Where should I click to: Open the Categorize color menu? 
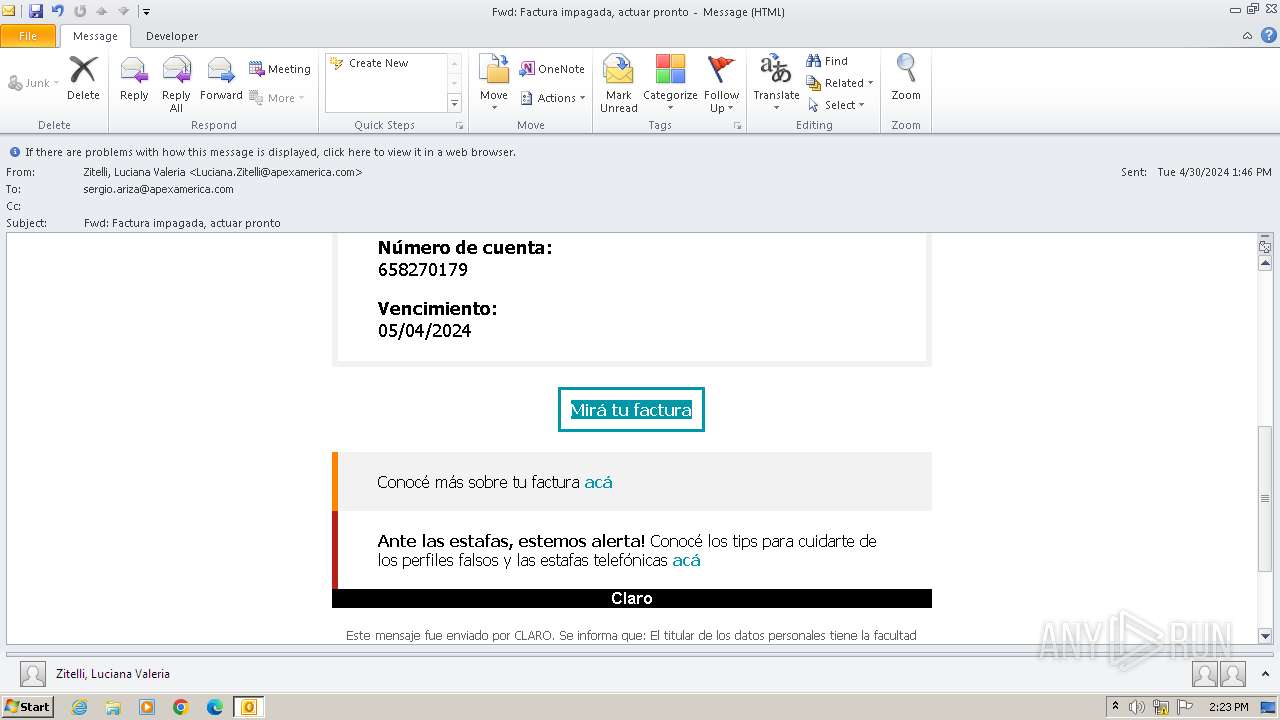pos(670,83)
